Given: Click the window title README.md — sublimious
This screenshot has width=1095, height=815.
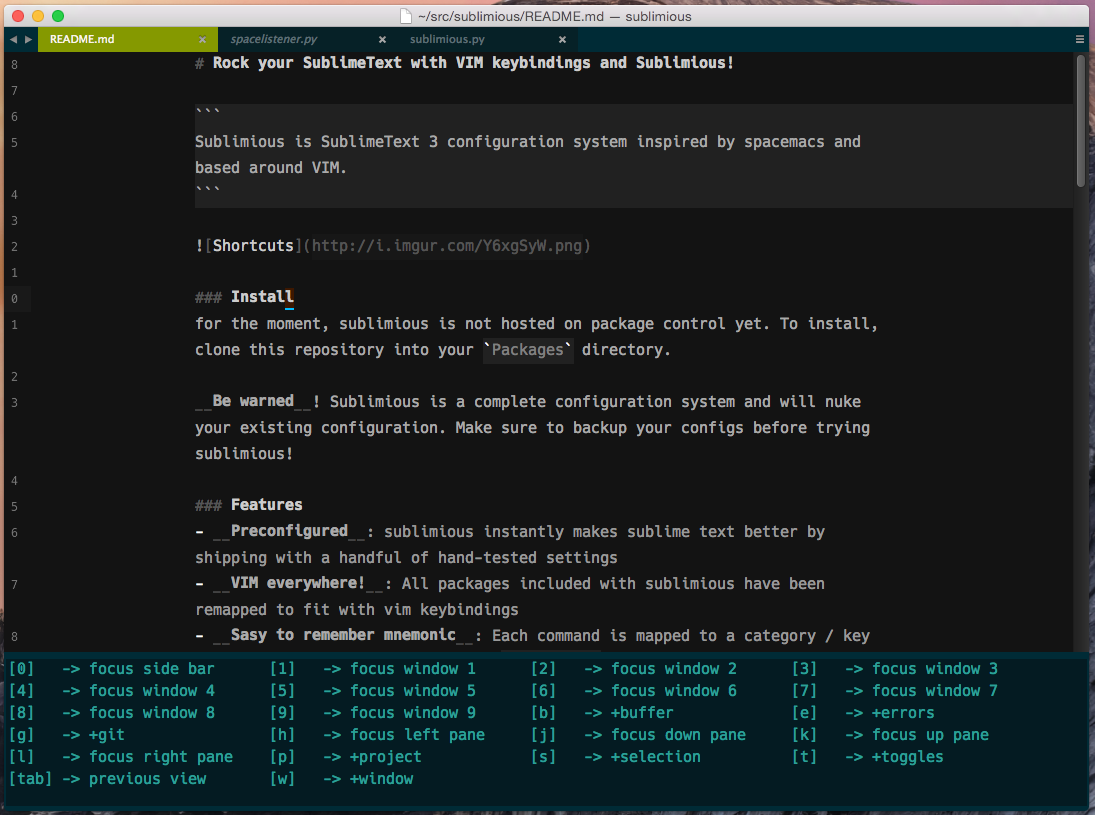Looking at the screenshot, I should click(554, 16).
